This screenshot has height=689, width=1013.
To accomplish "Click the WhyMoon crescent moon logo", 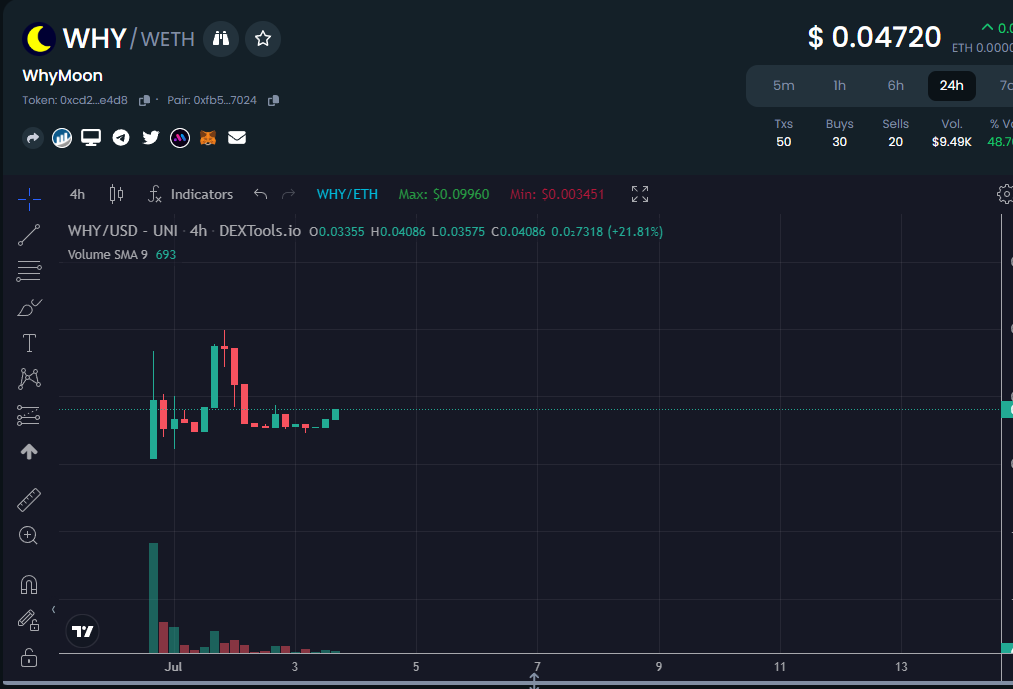I will [x=39, y=39].
